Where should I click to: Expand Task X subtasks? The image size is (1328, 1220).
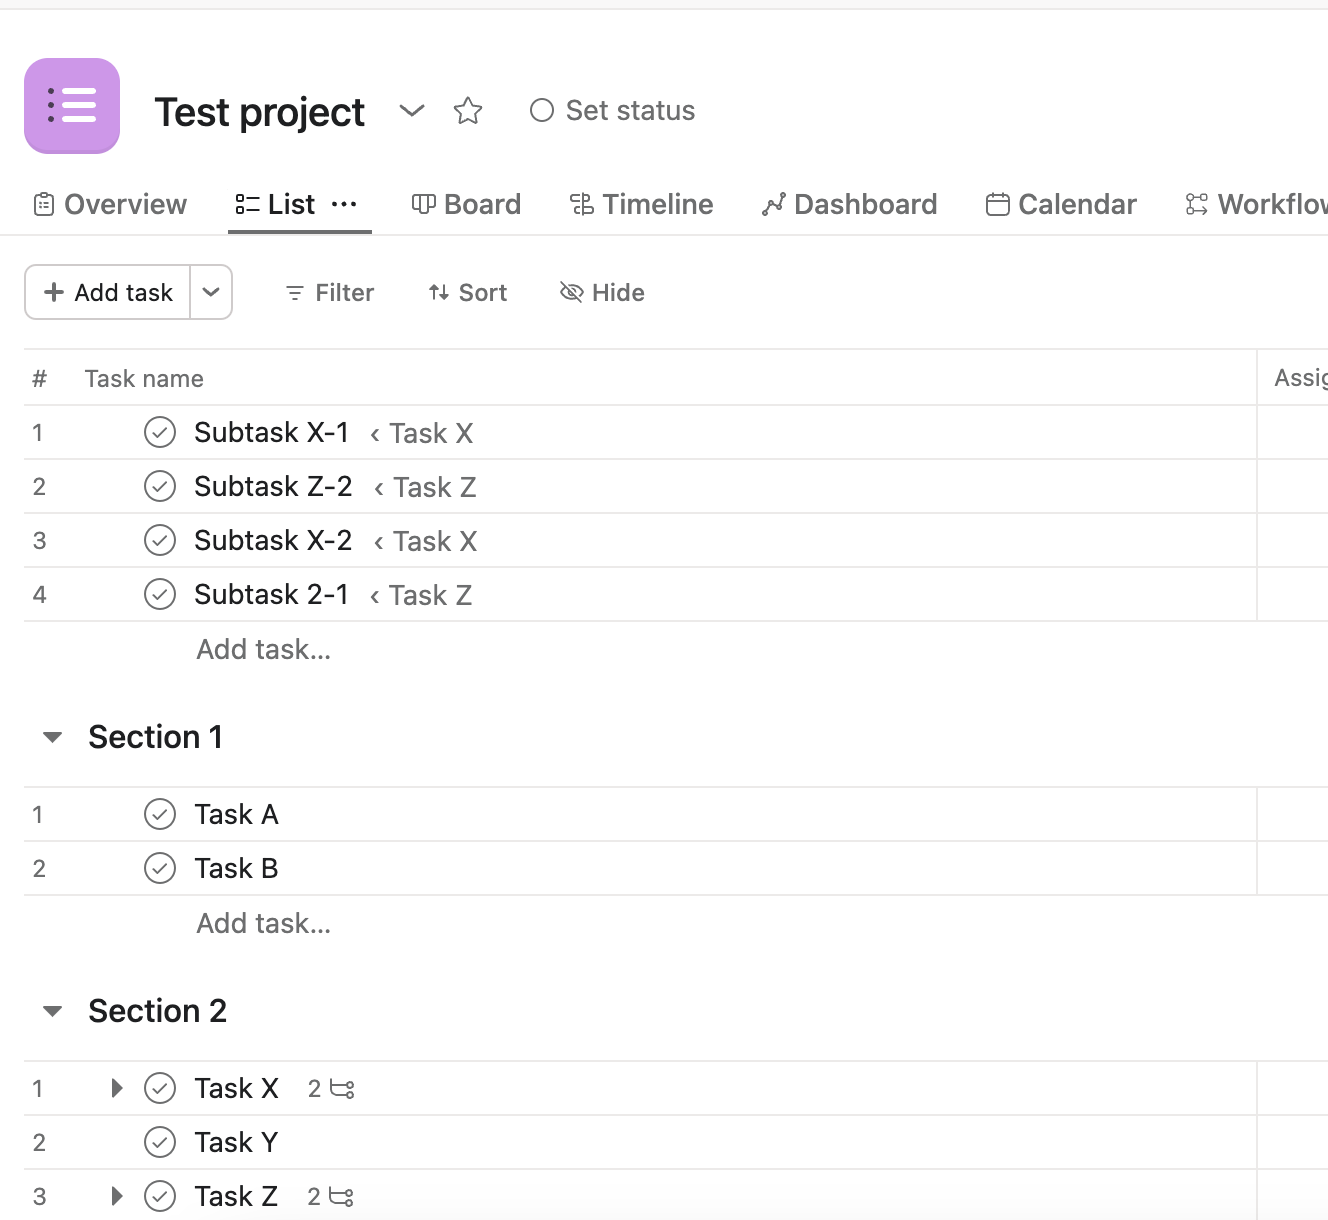[117, 1089]
